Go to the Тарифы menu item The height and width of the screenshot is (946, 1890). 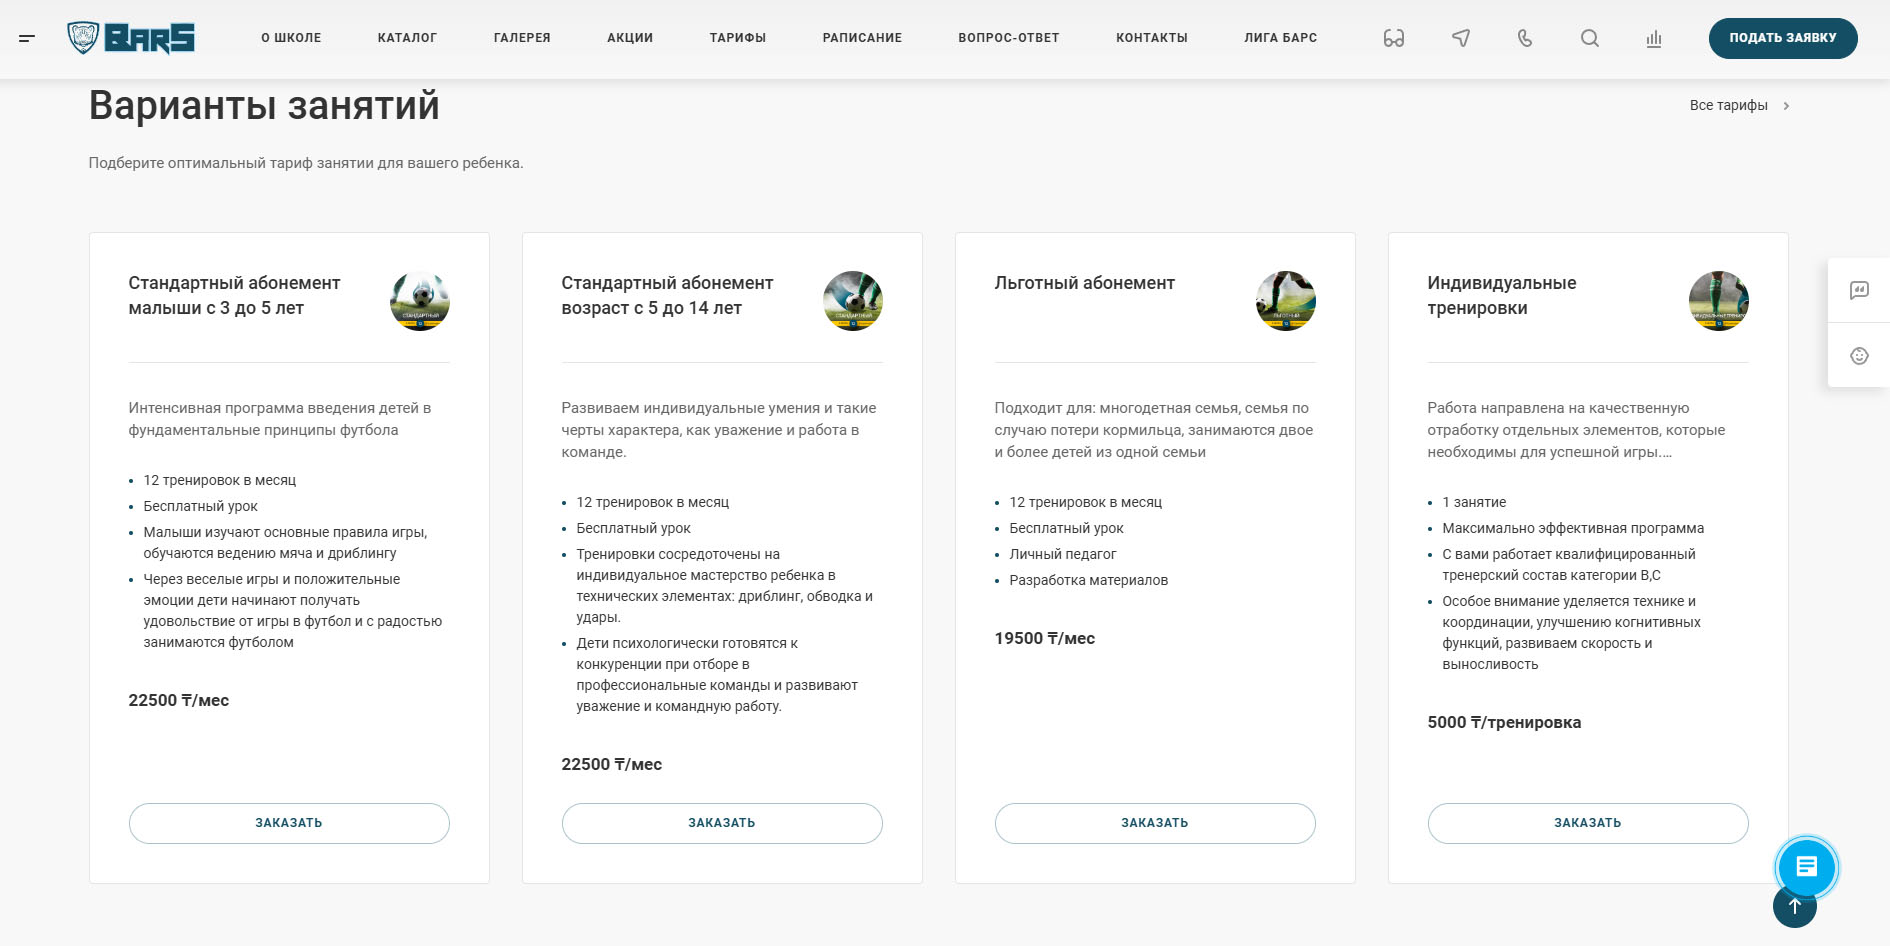pos(737,38)
